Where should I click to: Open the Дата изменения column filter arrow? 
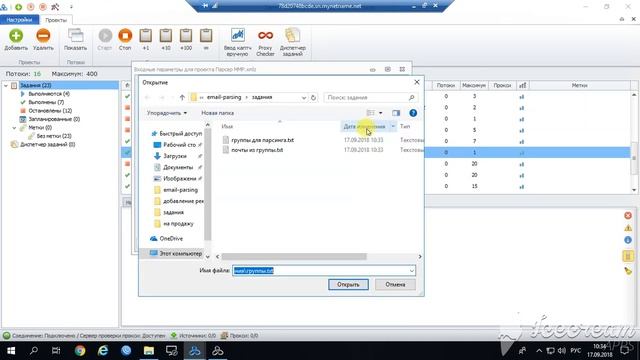393,127
